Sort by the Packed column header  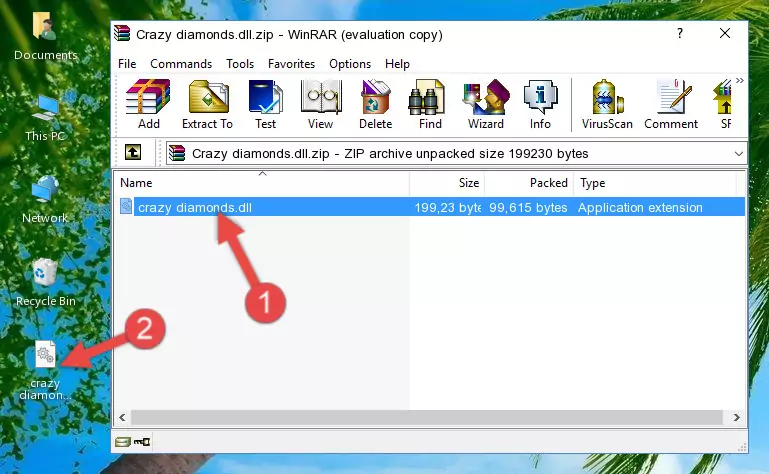tap(529, 183)
